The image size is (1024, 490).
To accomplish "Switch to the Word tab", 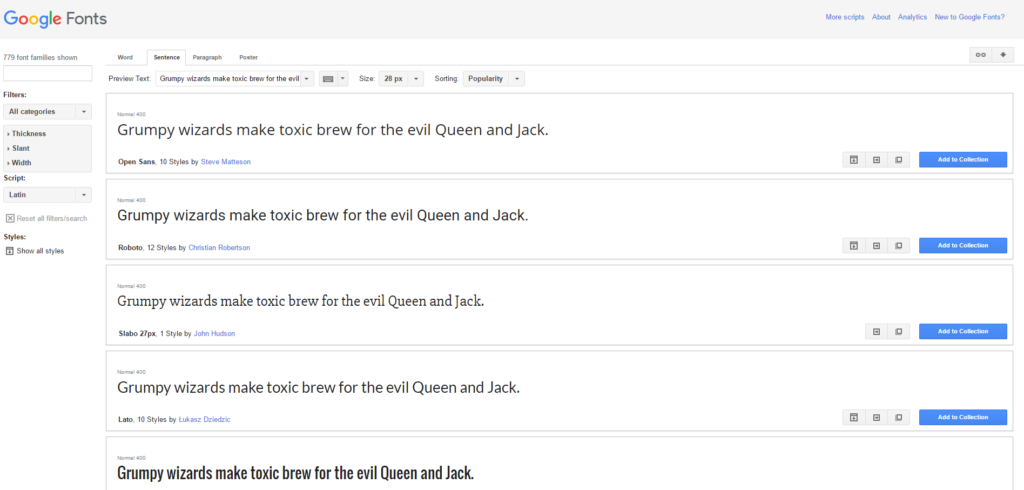I will 125,57.
